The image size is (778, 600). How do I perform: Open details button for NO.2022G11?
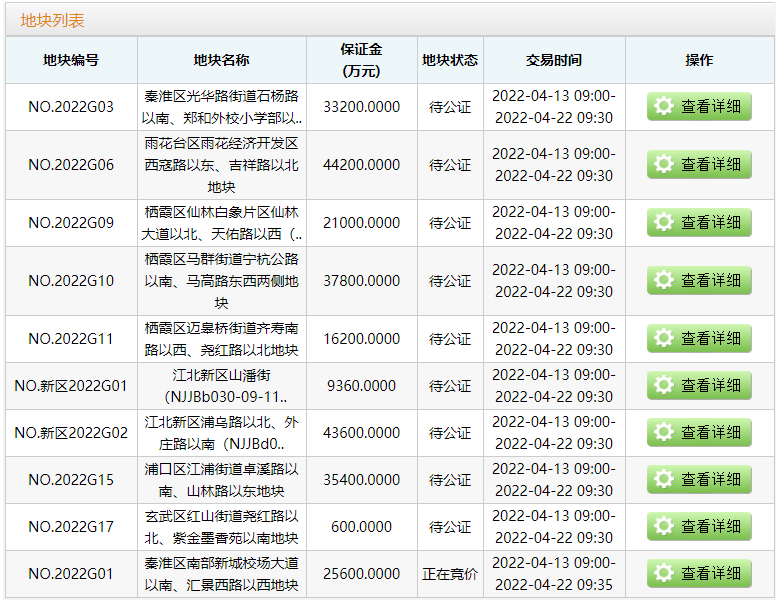(x=699, y=339)
